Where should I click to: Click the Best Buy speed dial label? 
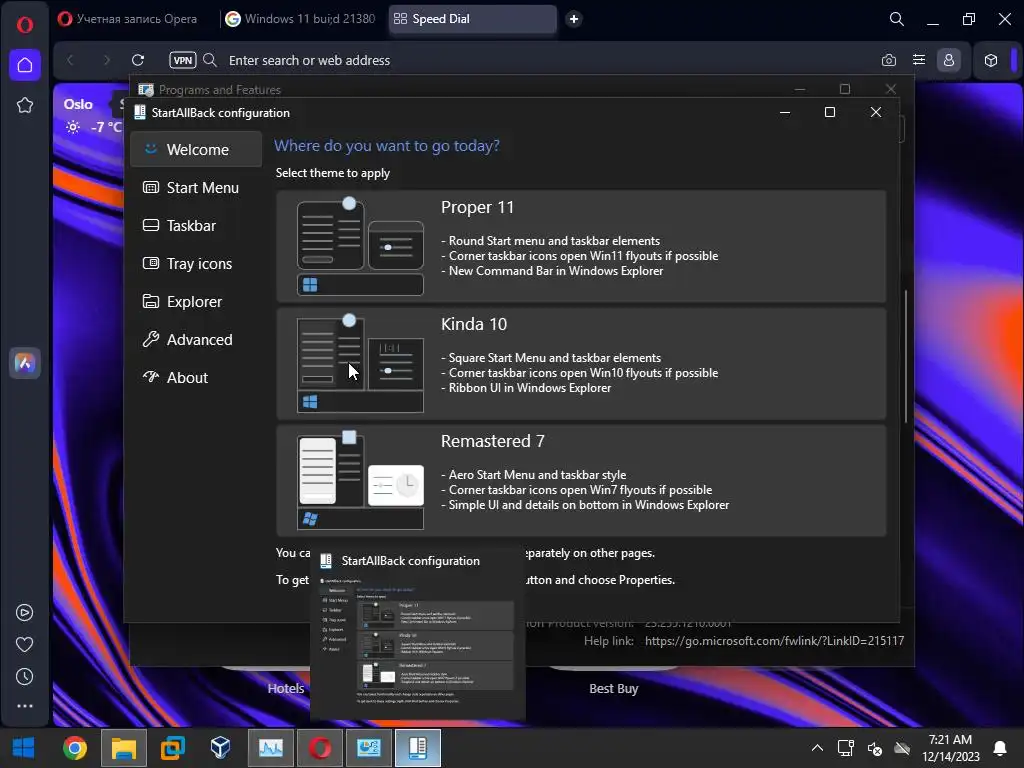click(613, 688)
